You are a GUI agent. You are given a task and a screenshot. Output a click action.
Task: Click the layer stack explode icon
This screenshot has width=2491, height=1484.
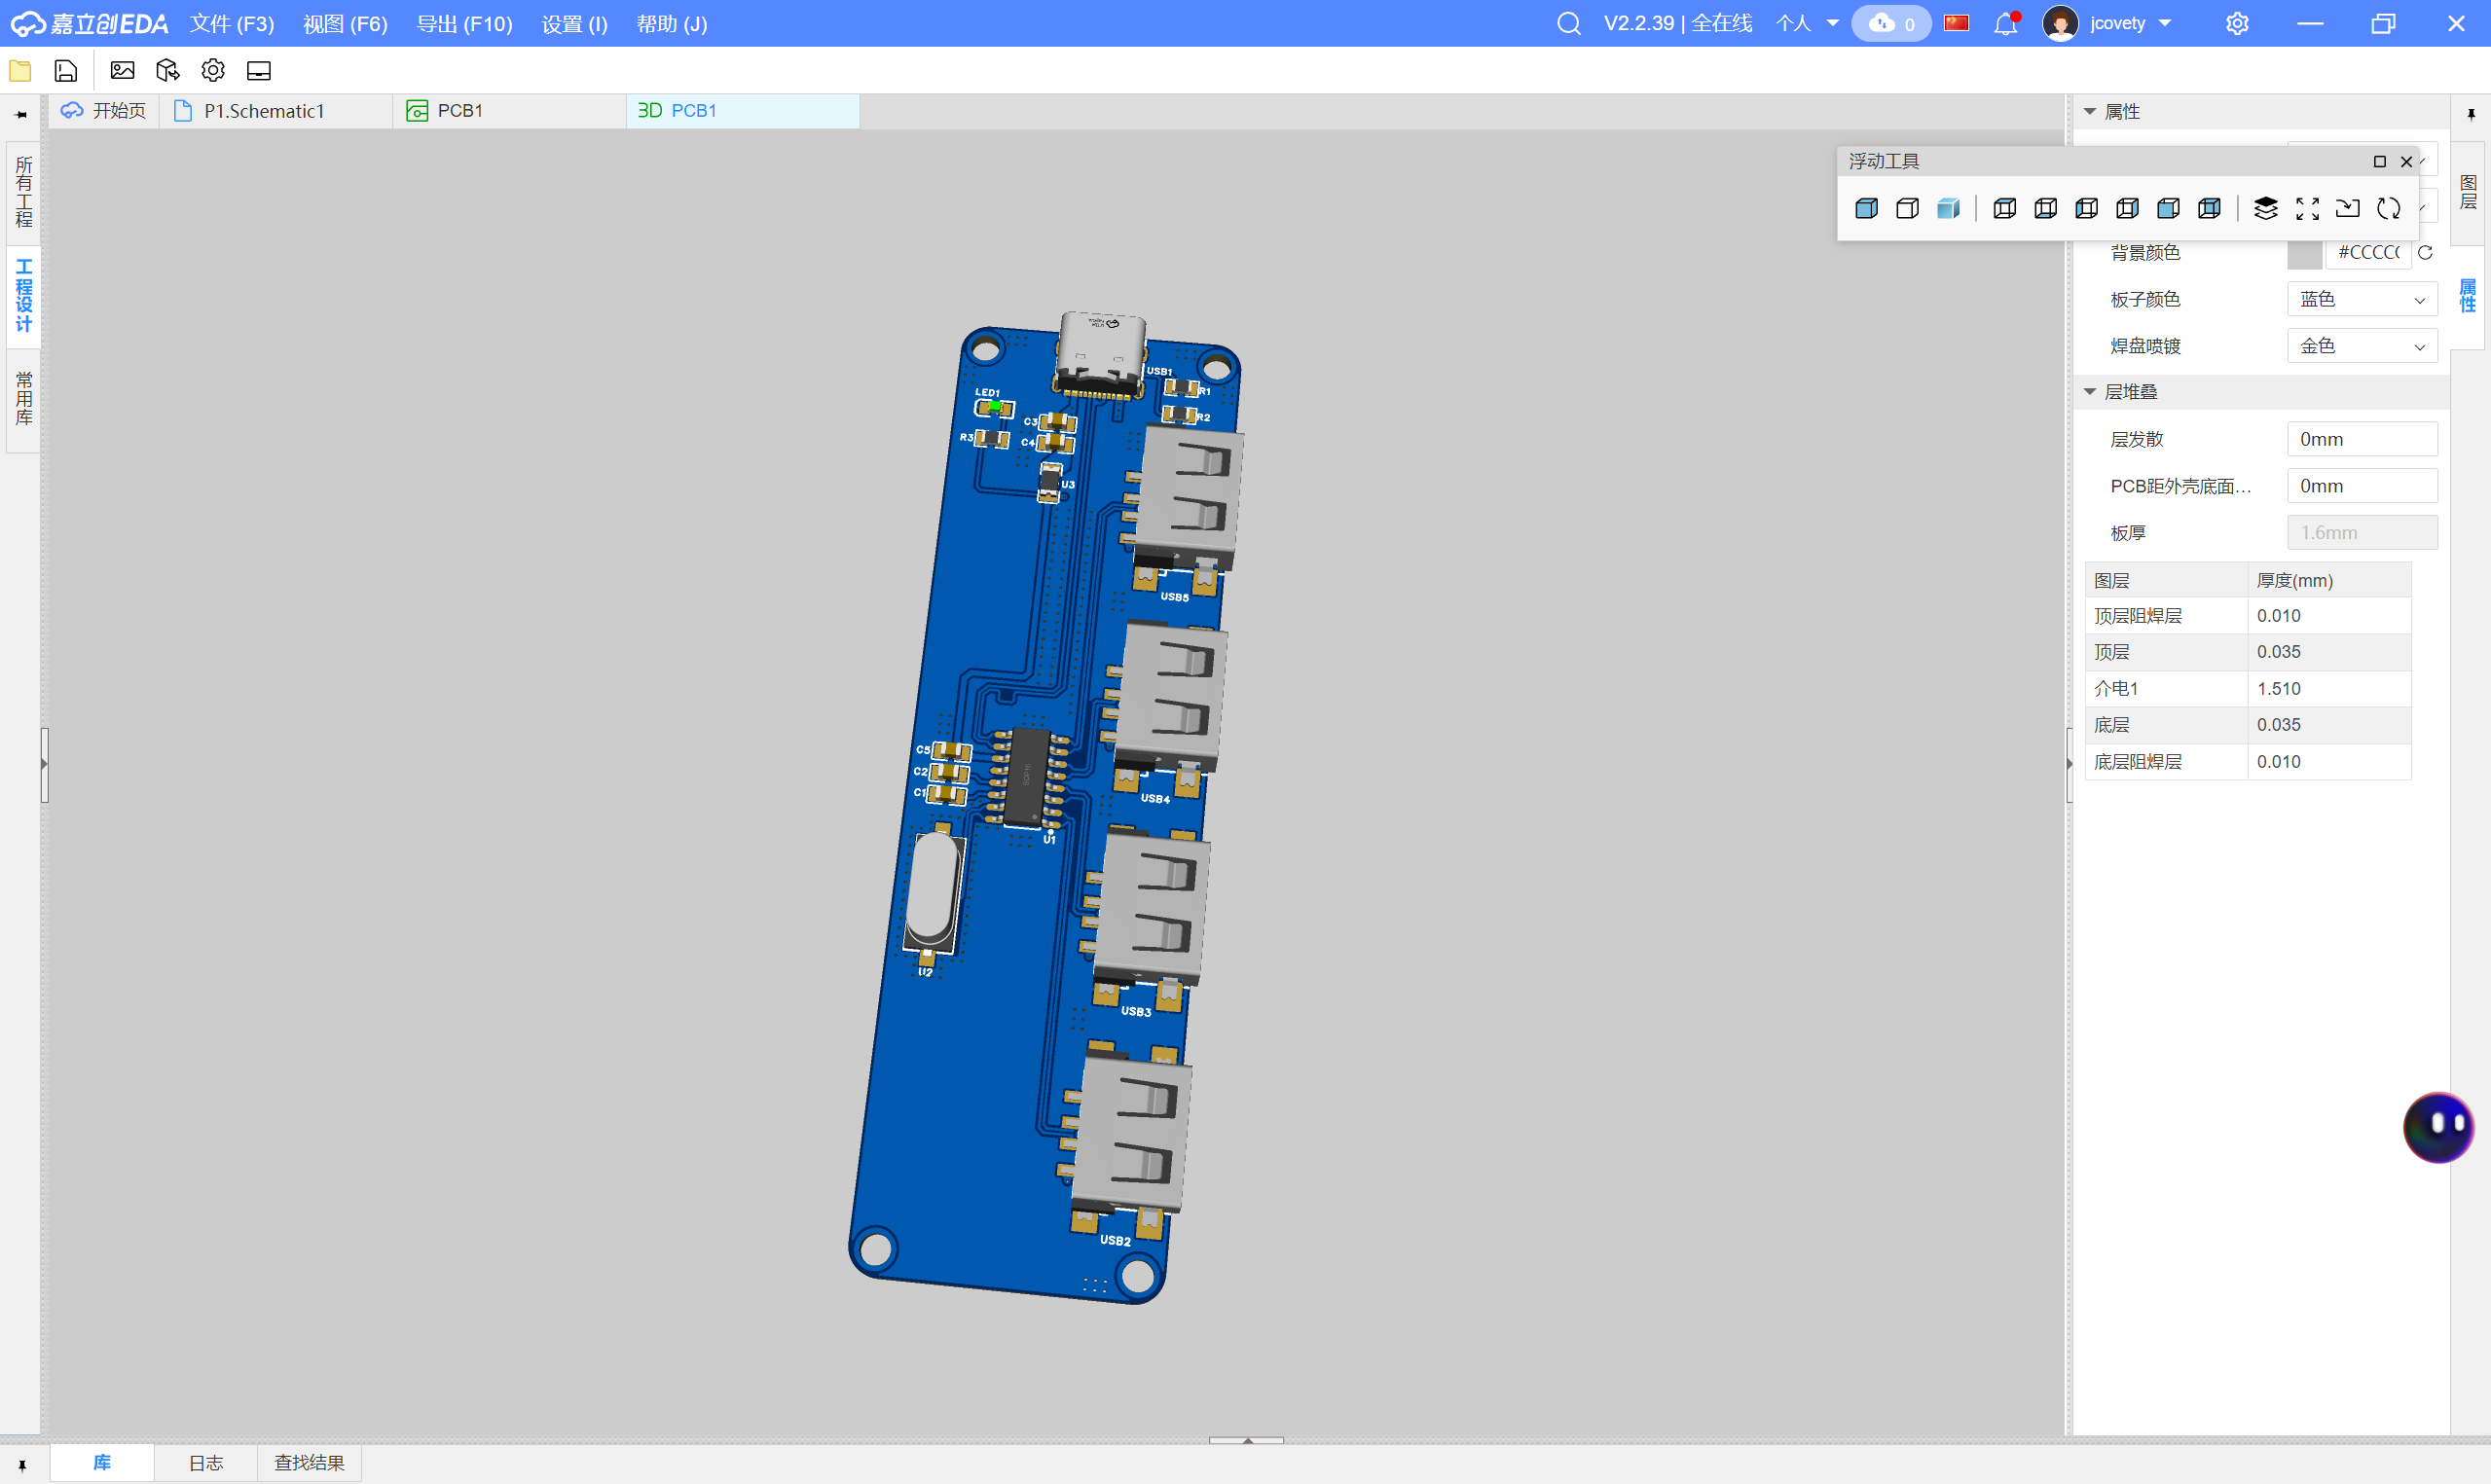click(2265, 208)
